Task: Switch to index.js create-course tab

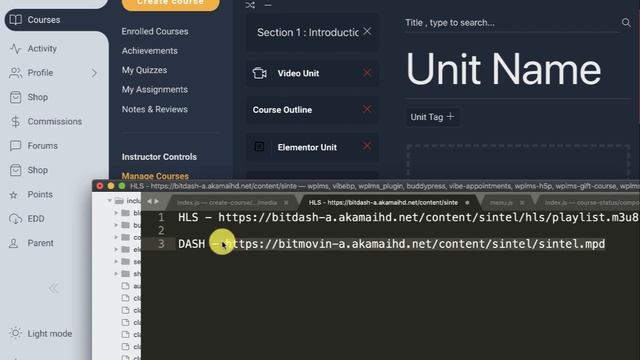Action: (227, 203)
